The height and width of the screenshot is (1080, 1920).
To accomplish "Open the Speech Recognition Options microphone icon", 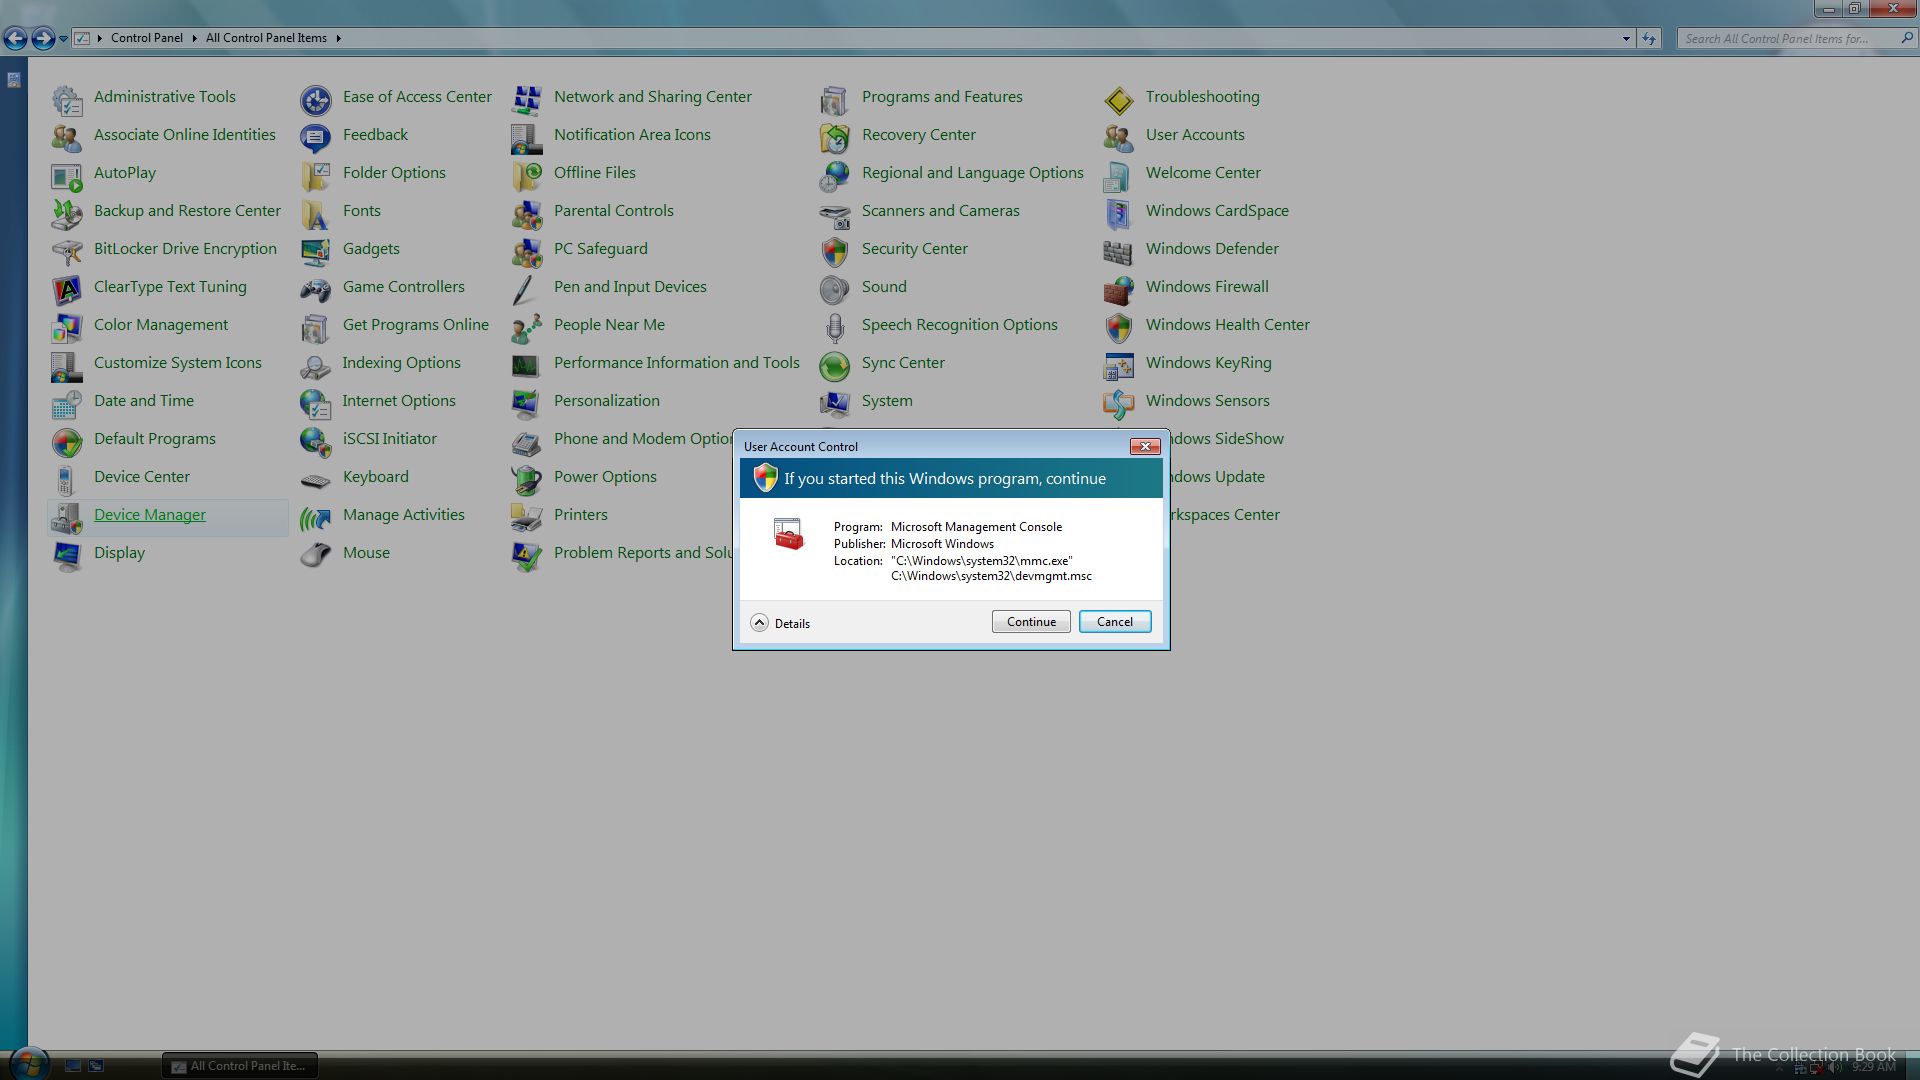I will pyautogui.click(x=835, y=327).
